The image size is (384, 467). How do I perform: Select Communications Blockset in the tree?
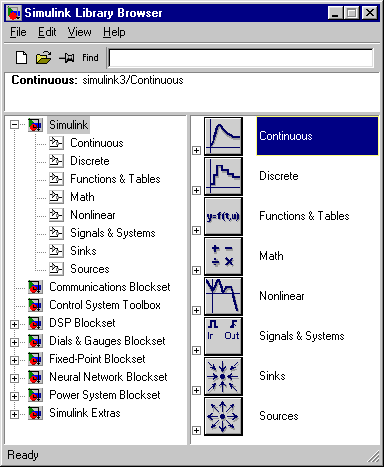click(110, 287)
